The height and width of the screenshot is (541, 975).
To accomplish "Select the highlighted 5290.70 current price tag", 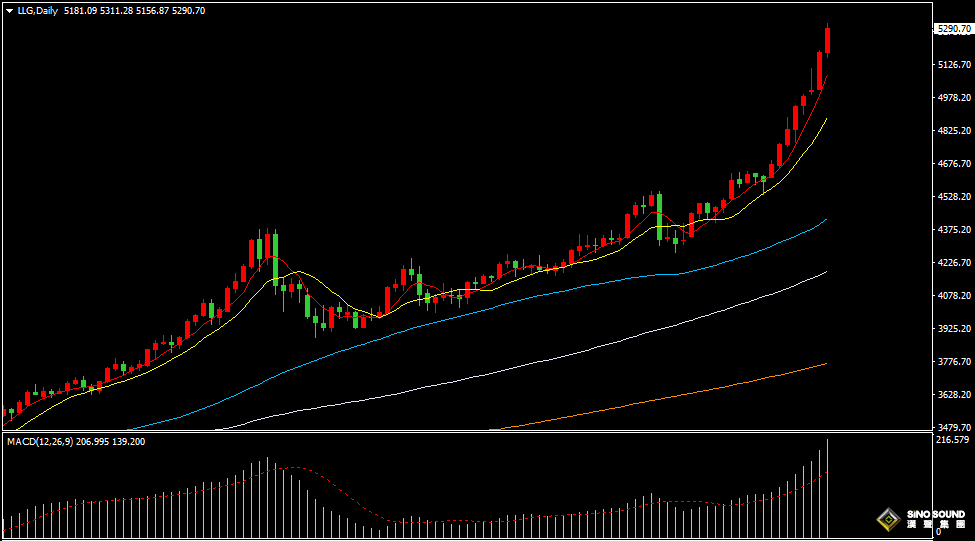I will click(x=953, y=30).
